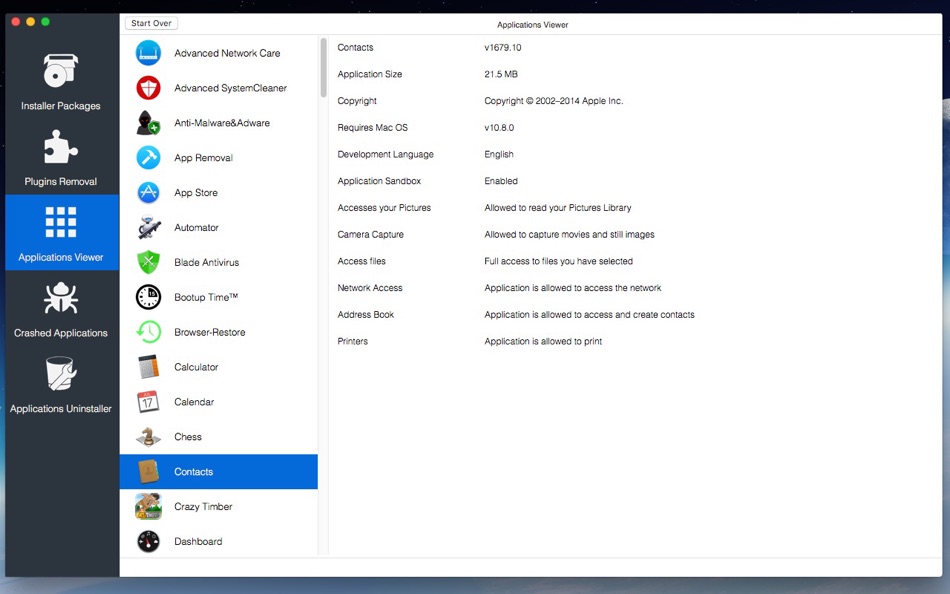Click the yellow minimize window button
950x594 pixels.
pyautogui.click(x=30, y=22)
